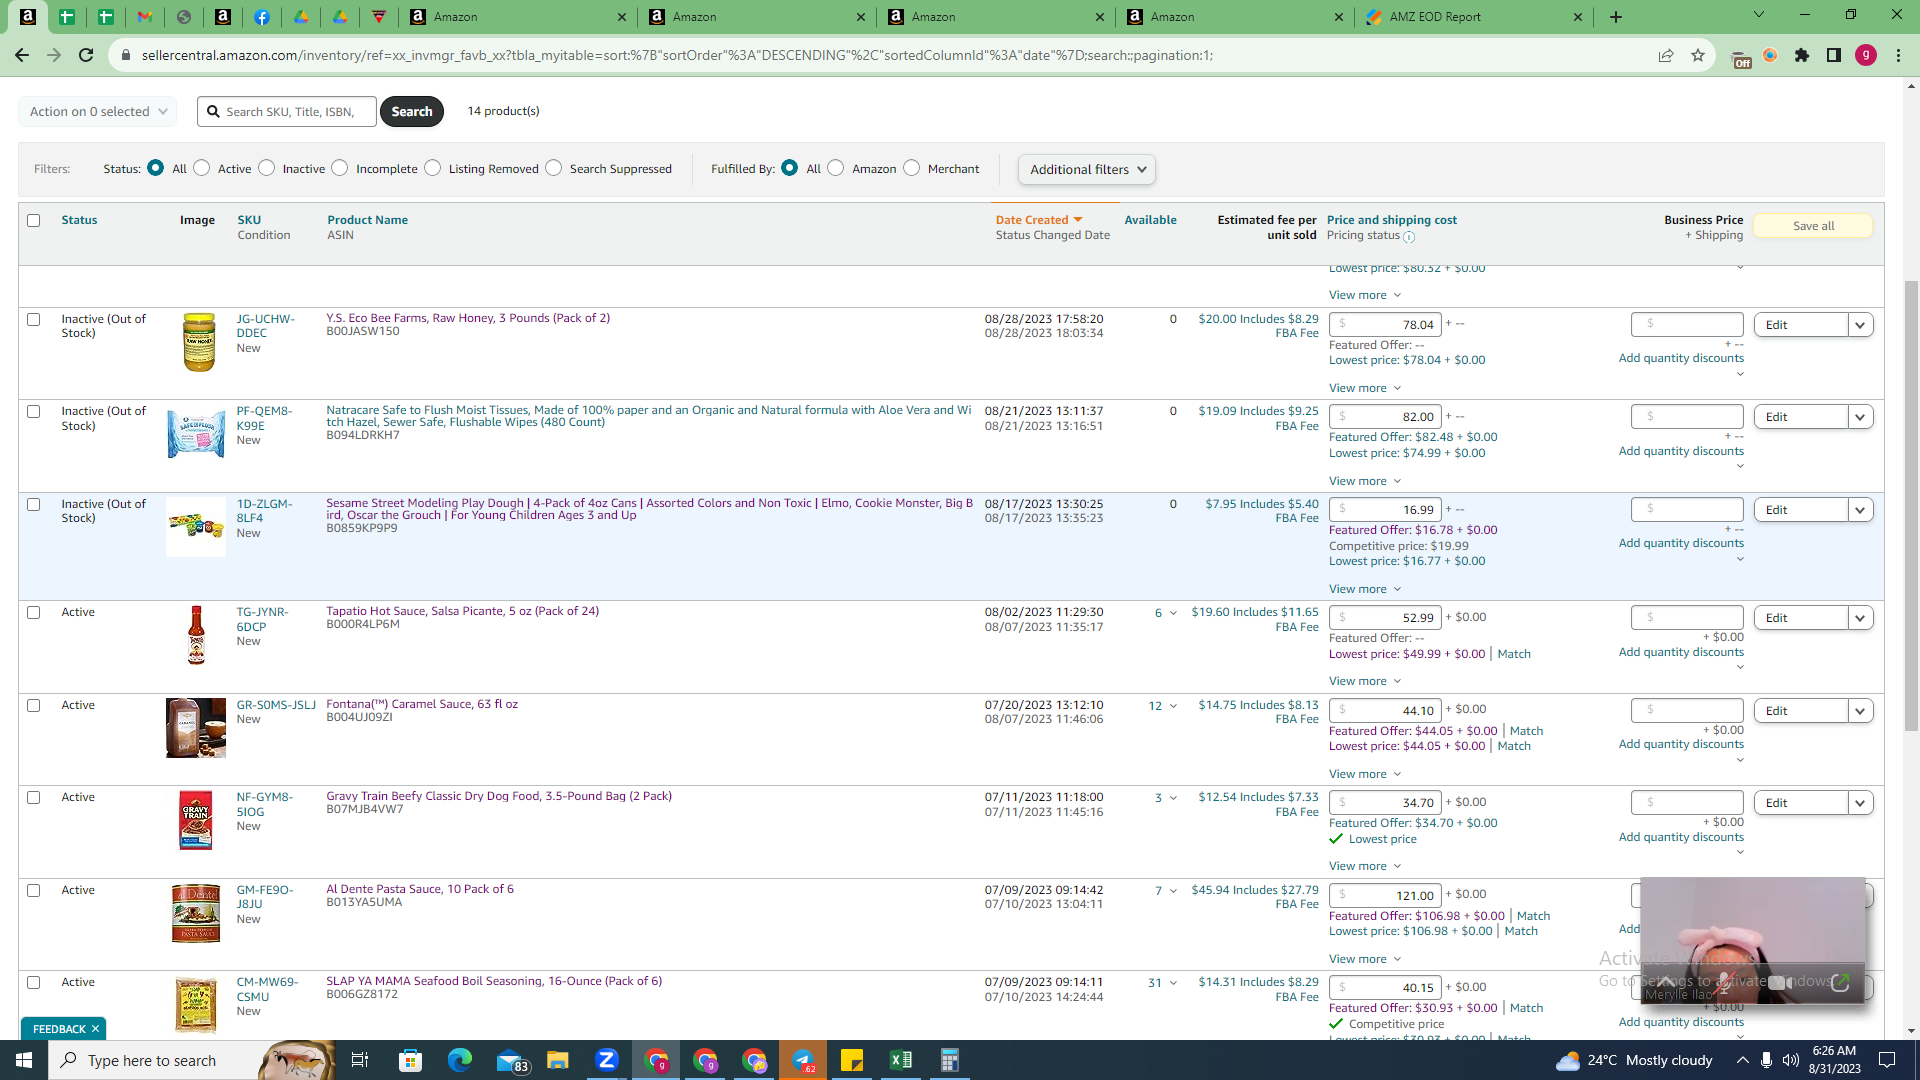This screenshot has width=1920, height=1080.
Task: Sort by the Product Name column
Action: 367,220
